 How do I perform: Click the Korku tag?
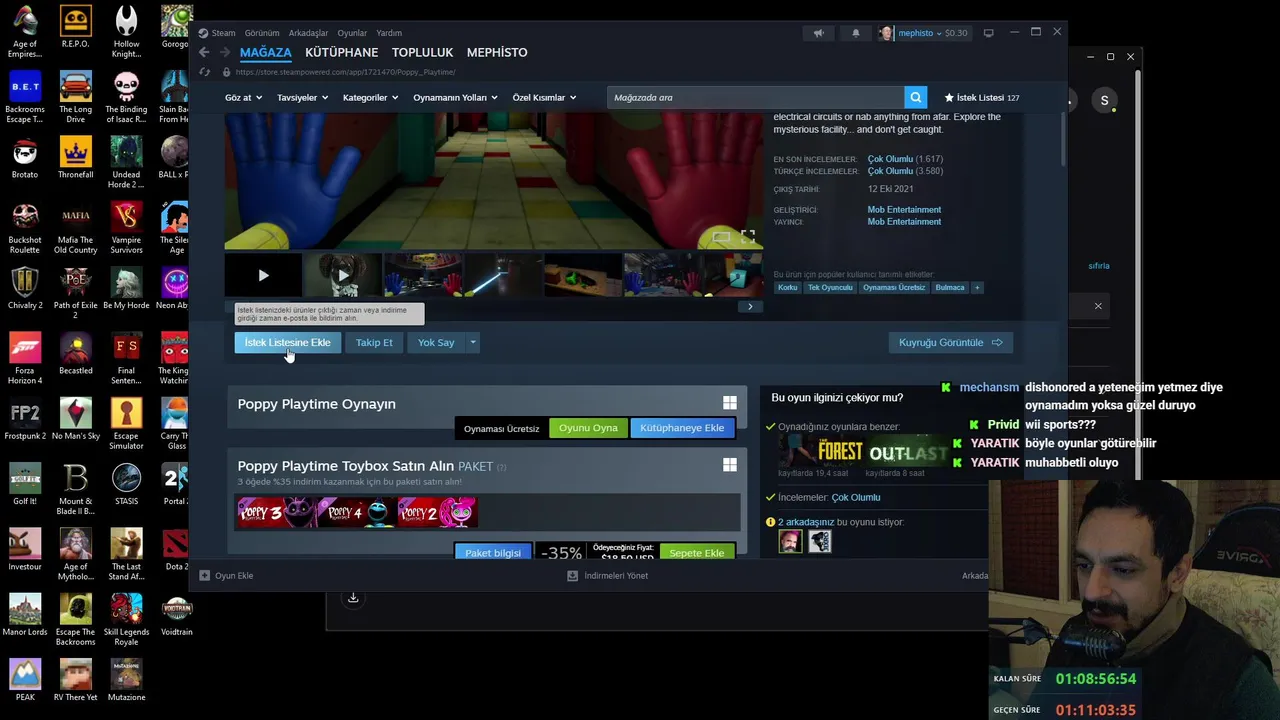click(x=787, y=287)
